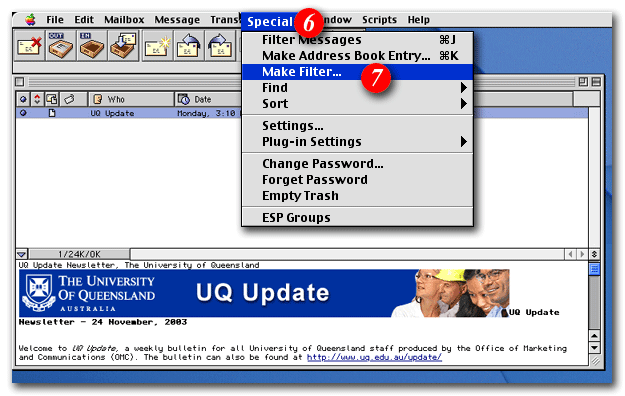This screenshot has height=396, width=625.
Task: Sort by the priority column icon
Action: click(37, 99)
